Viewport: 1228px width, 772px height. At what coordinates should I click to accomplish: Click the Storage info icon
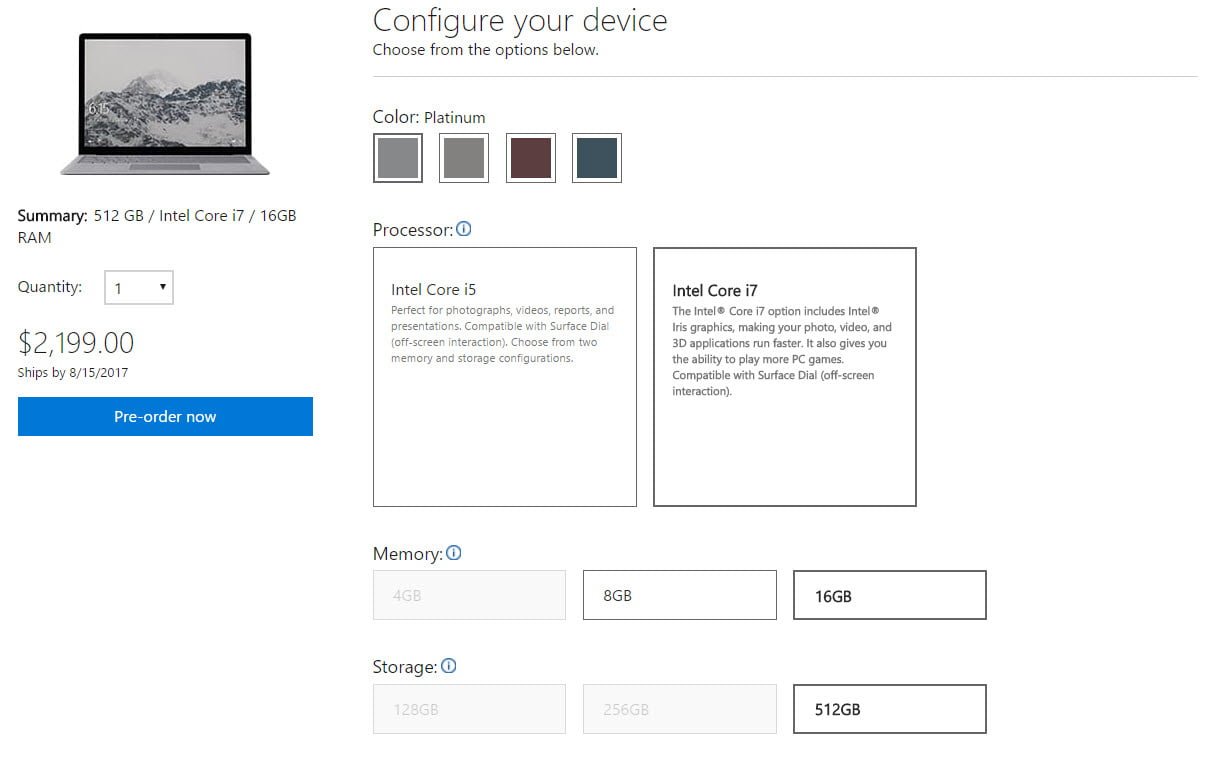(x=449, y=666)
